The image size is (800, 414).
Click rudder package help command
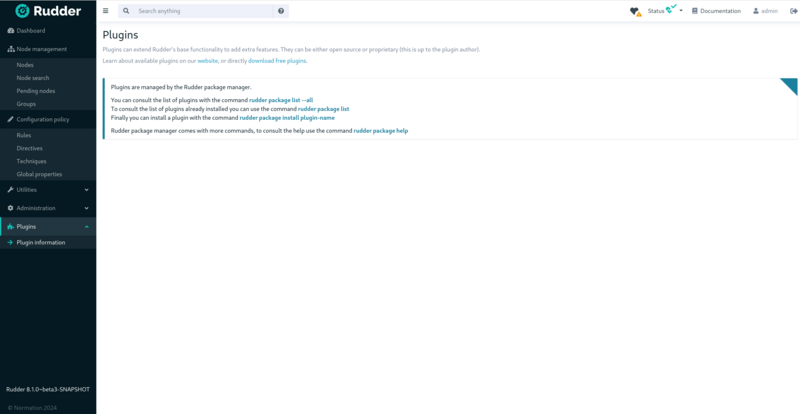pos(381,131)
